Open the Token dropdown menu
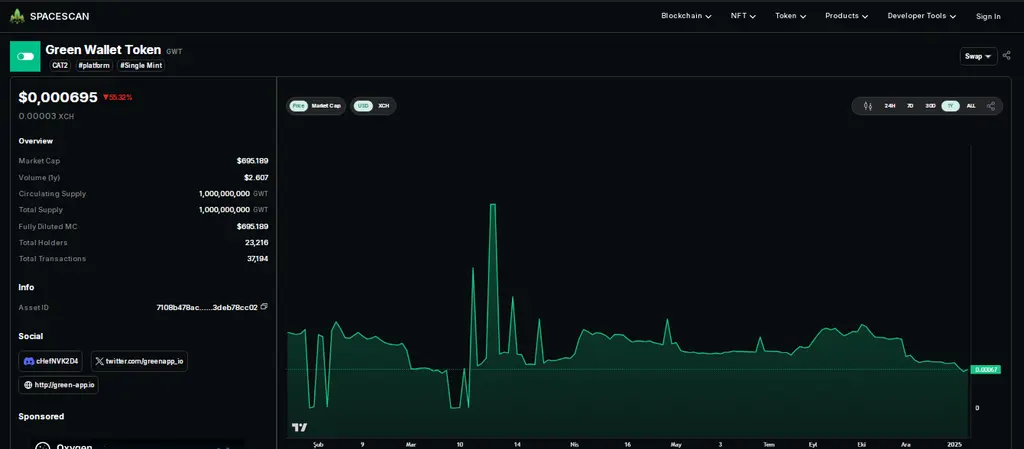The image size is (1024, 449). [790, 16]
